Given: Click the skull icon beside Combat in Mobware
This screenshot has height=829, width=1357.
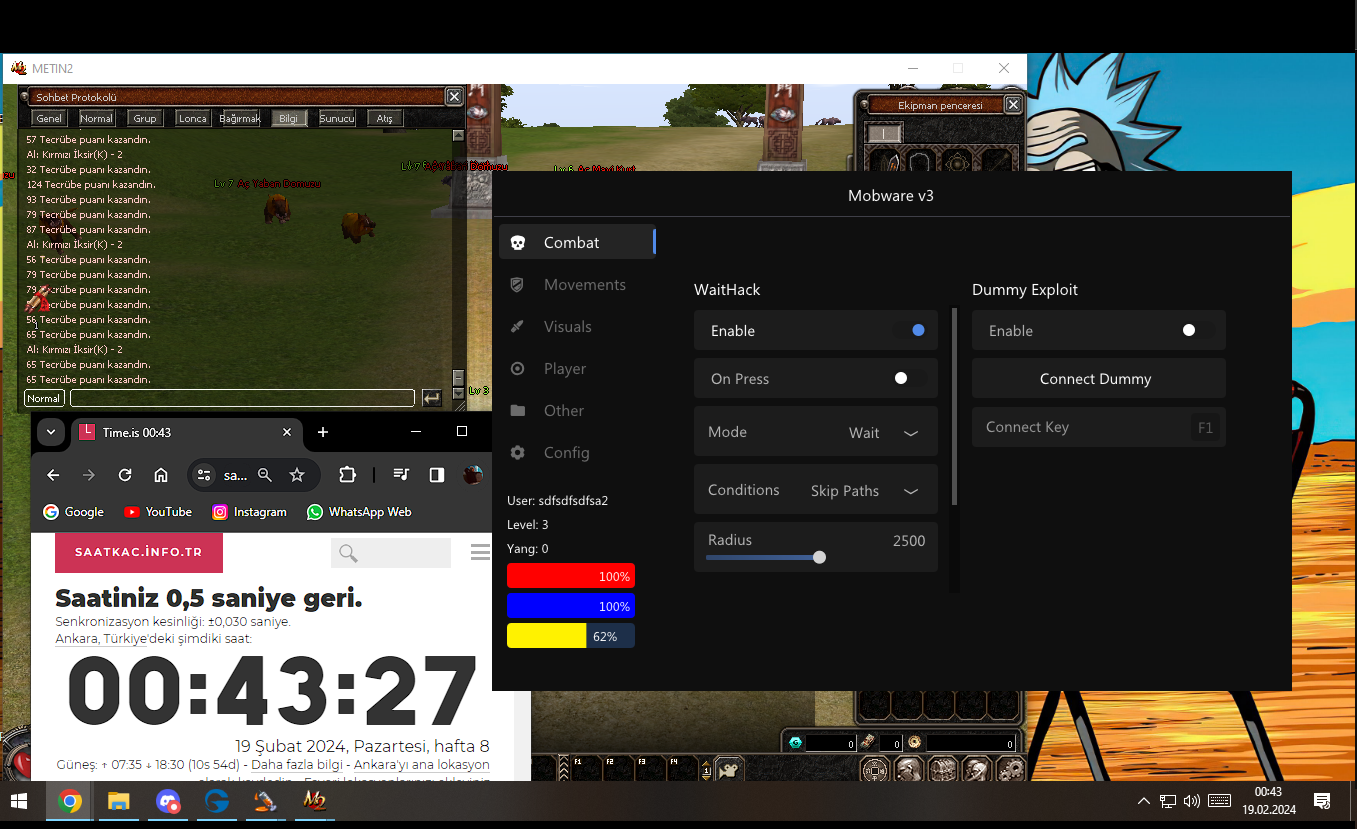Looking at the screenshot, I should point(518,243).
